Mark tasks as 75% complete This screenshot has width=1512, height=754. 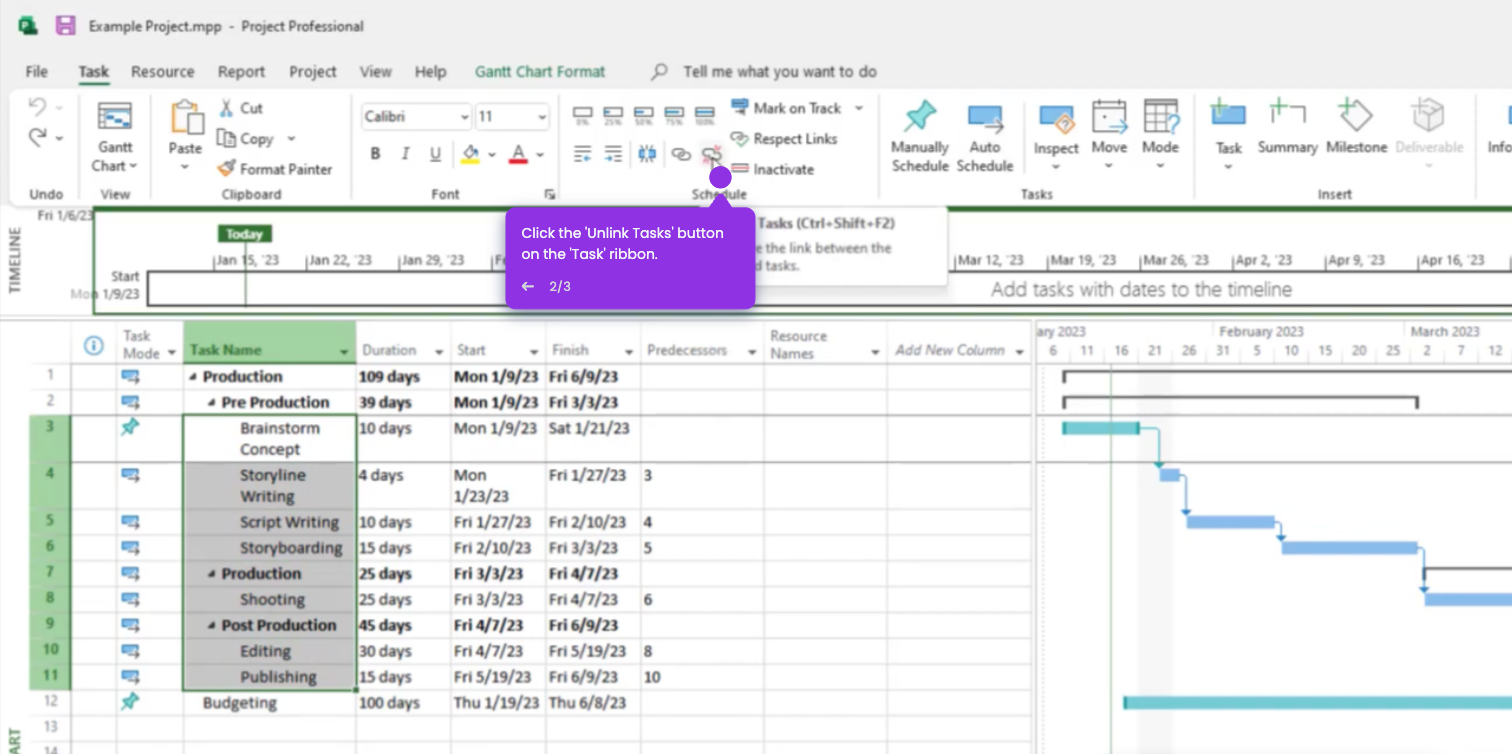(675, 115)
